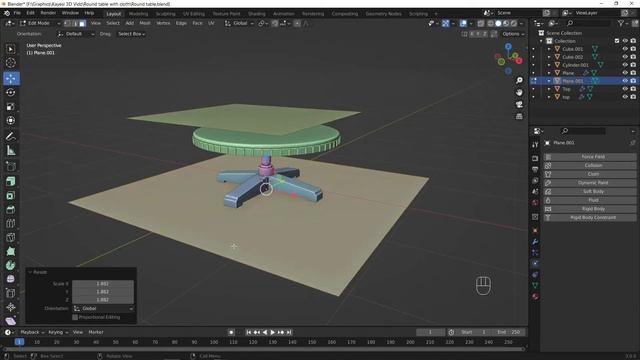Enable Proportional Editing checkbox in Resize panel
The image size is (640, 360).
point(75,317)
